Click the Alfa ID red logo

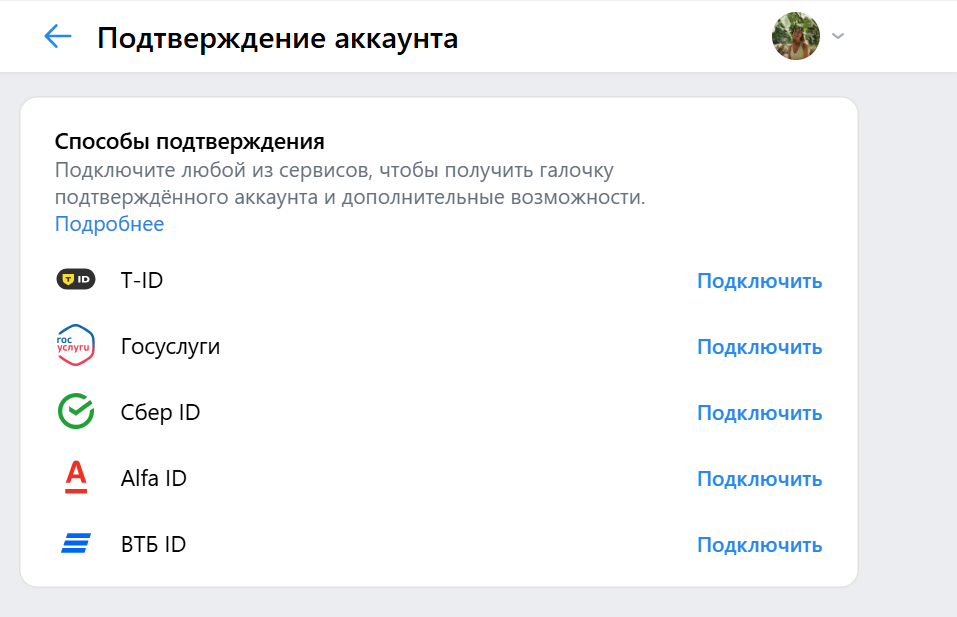76,478
